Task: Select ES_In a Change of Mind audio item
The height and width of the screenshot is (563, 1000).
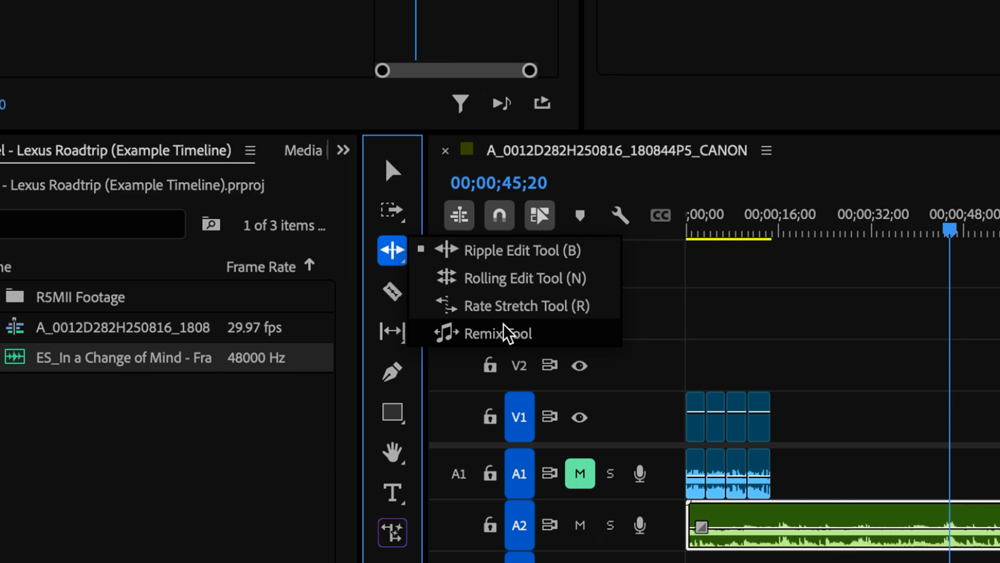Action: 124,358
